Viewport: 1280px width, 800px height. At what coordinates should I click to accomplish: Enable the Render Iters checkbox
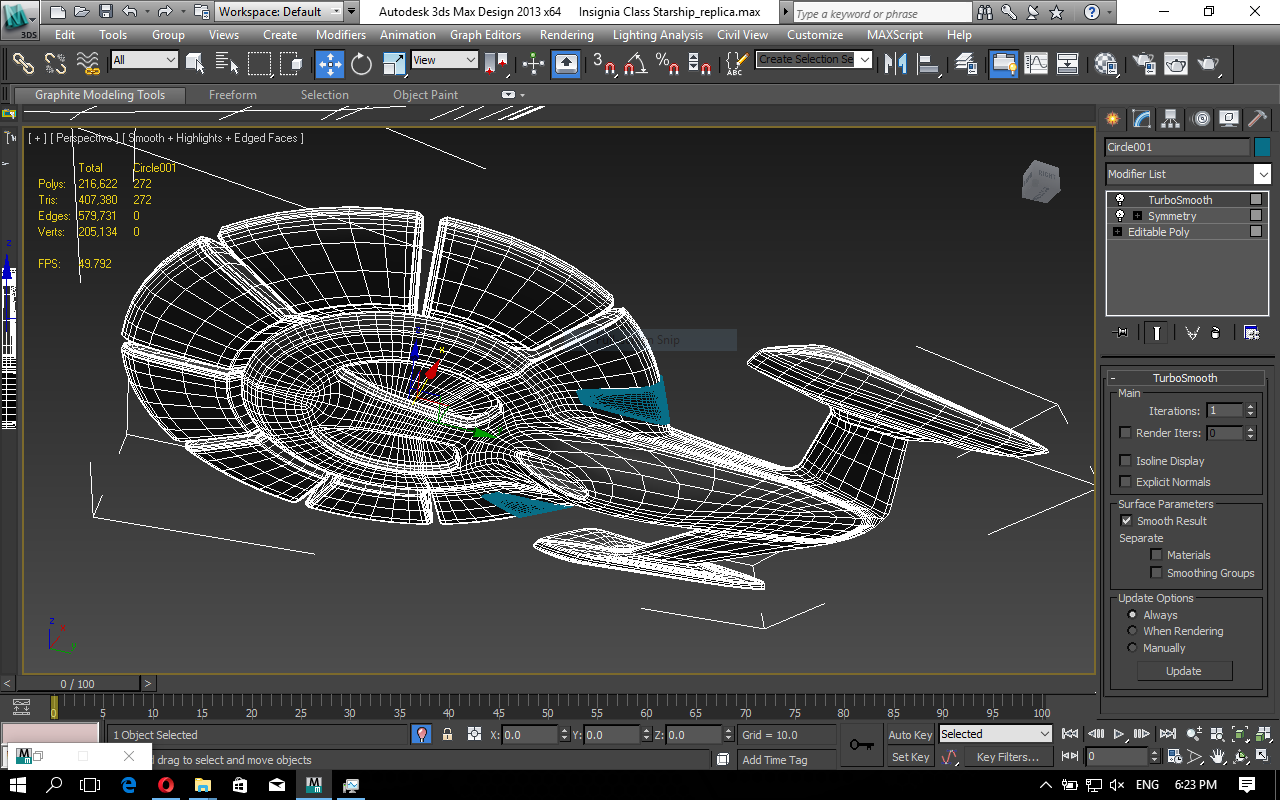coord(1125,433)
